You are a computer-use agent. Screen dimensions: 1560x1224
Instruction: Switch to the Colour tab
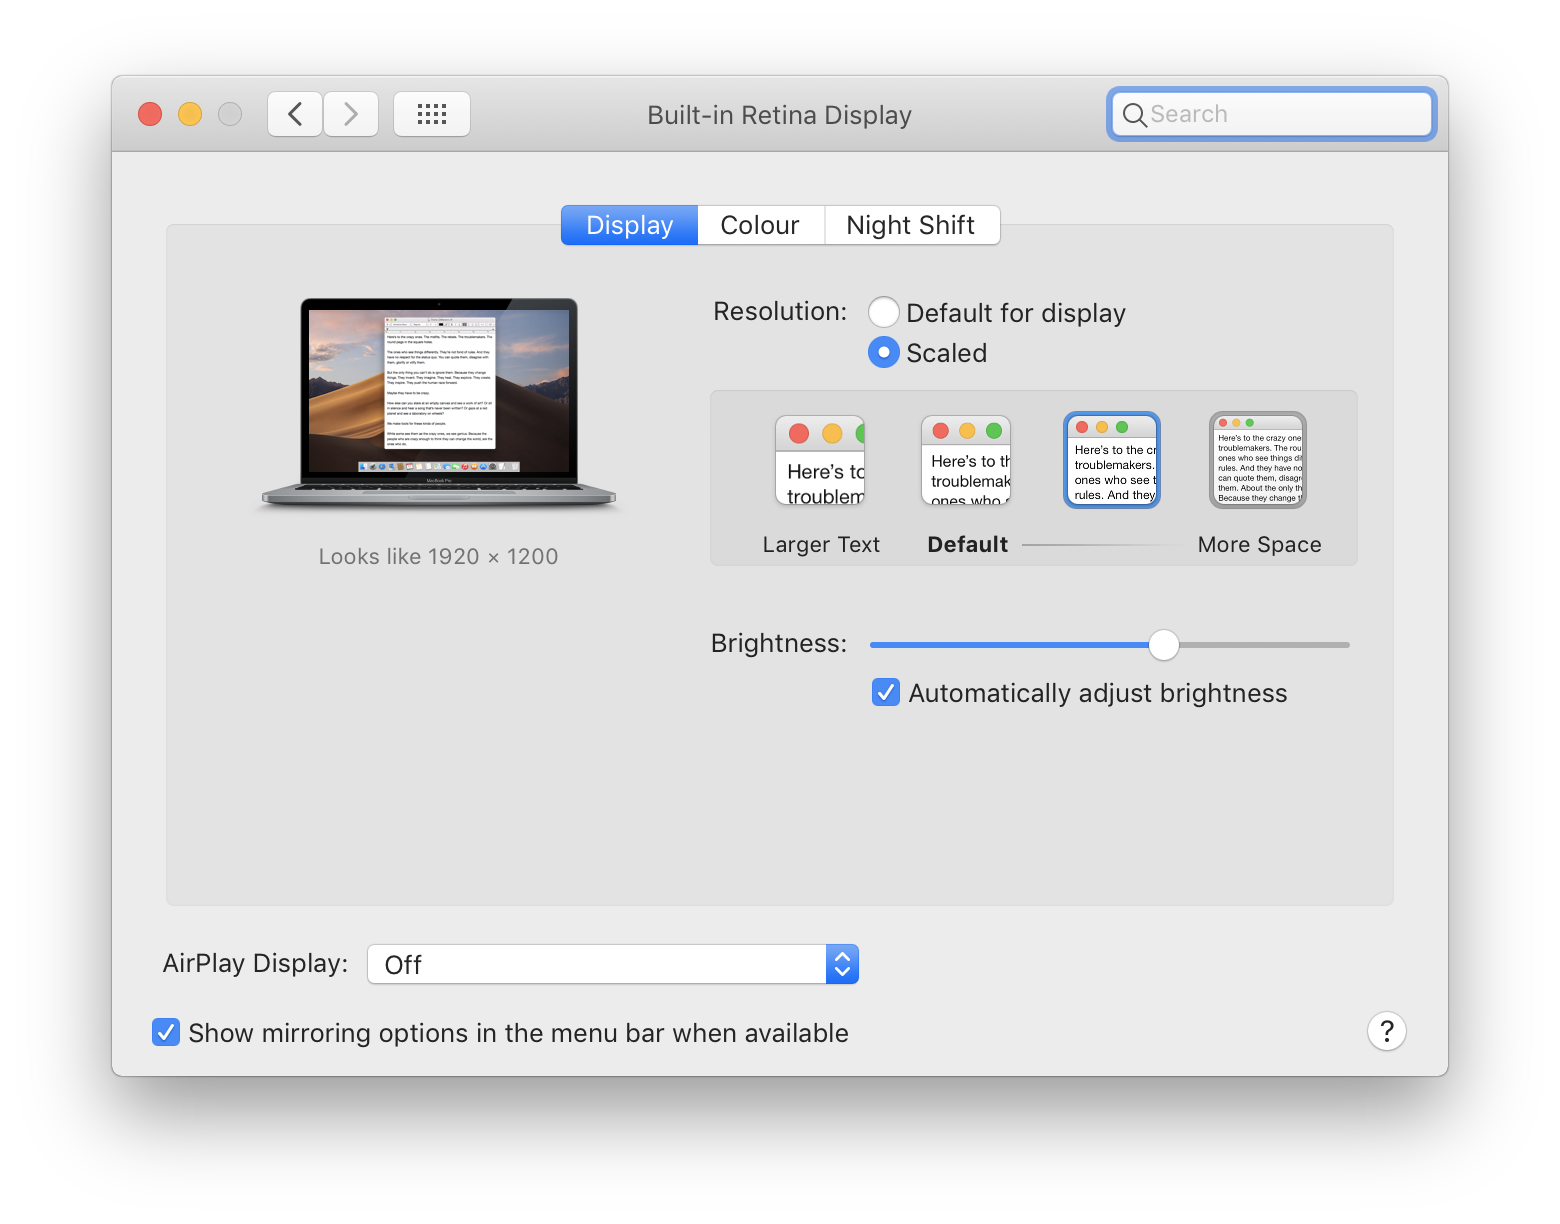pos(760,225)
